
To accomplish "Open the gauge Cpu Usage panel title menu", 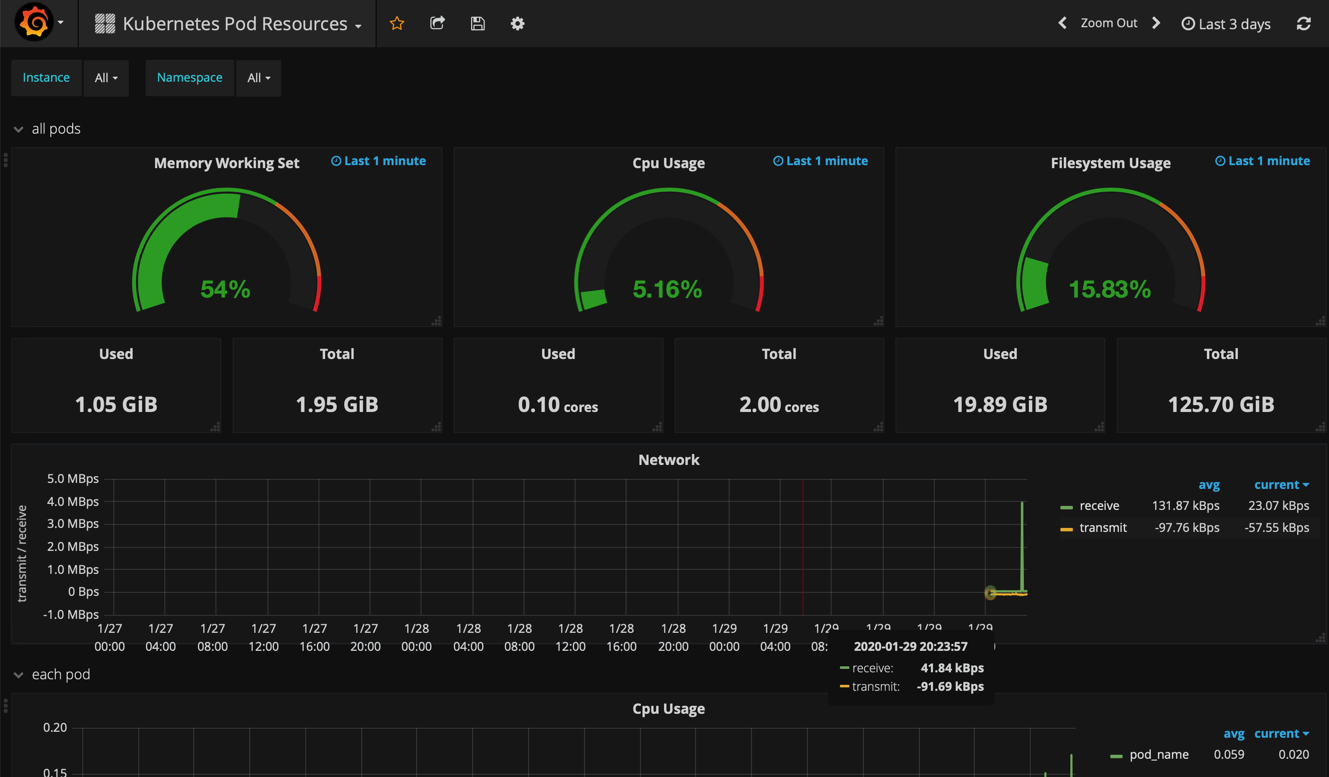I will point(669,163).
